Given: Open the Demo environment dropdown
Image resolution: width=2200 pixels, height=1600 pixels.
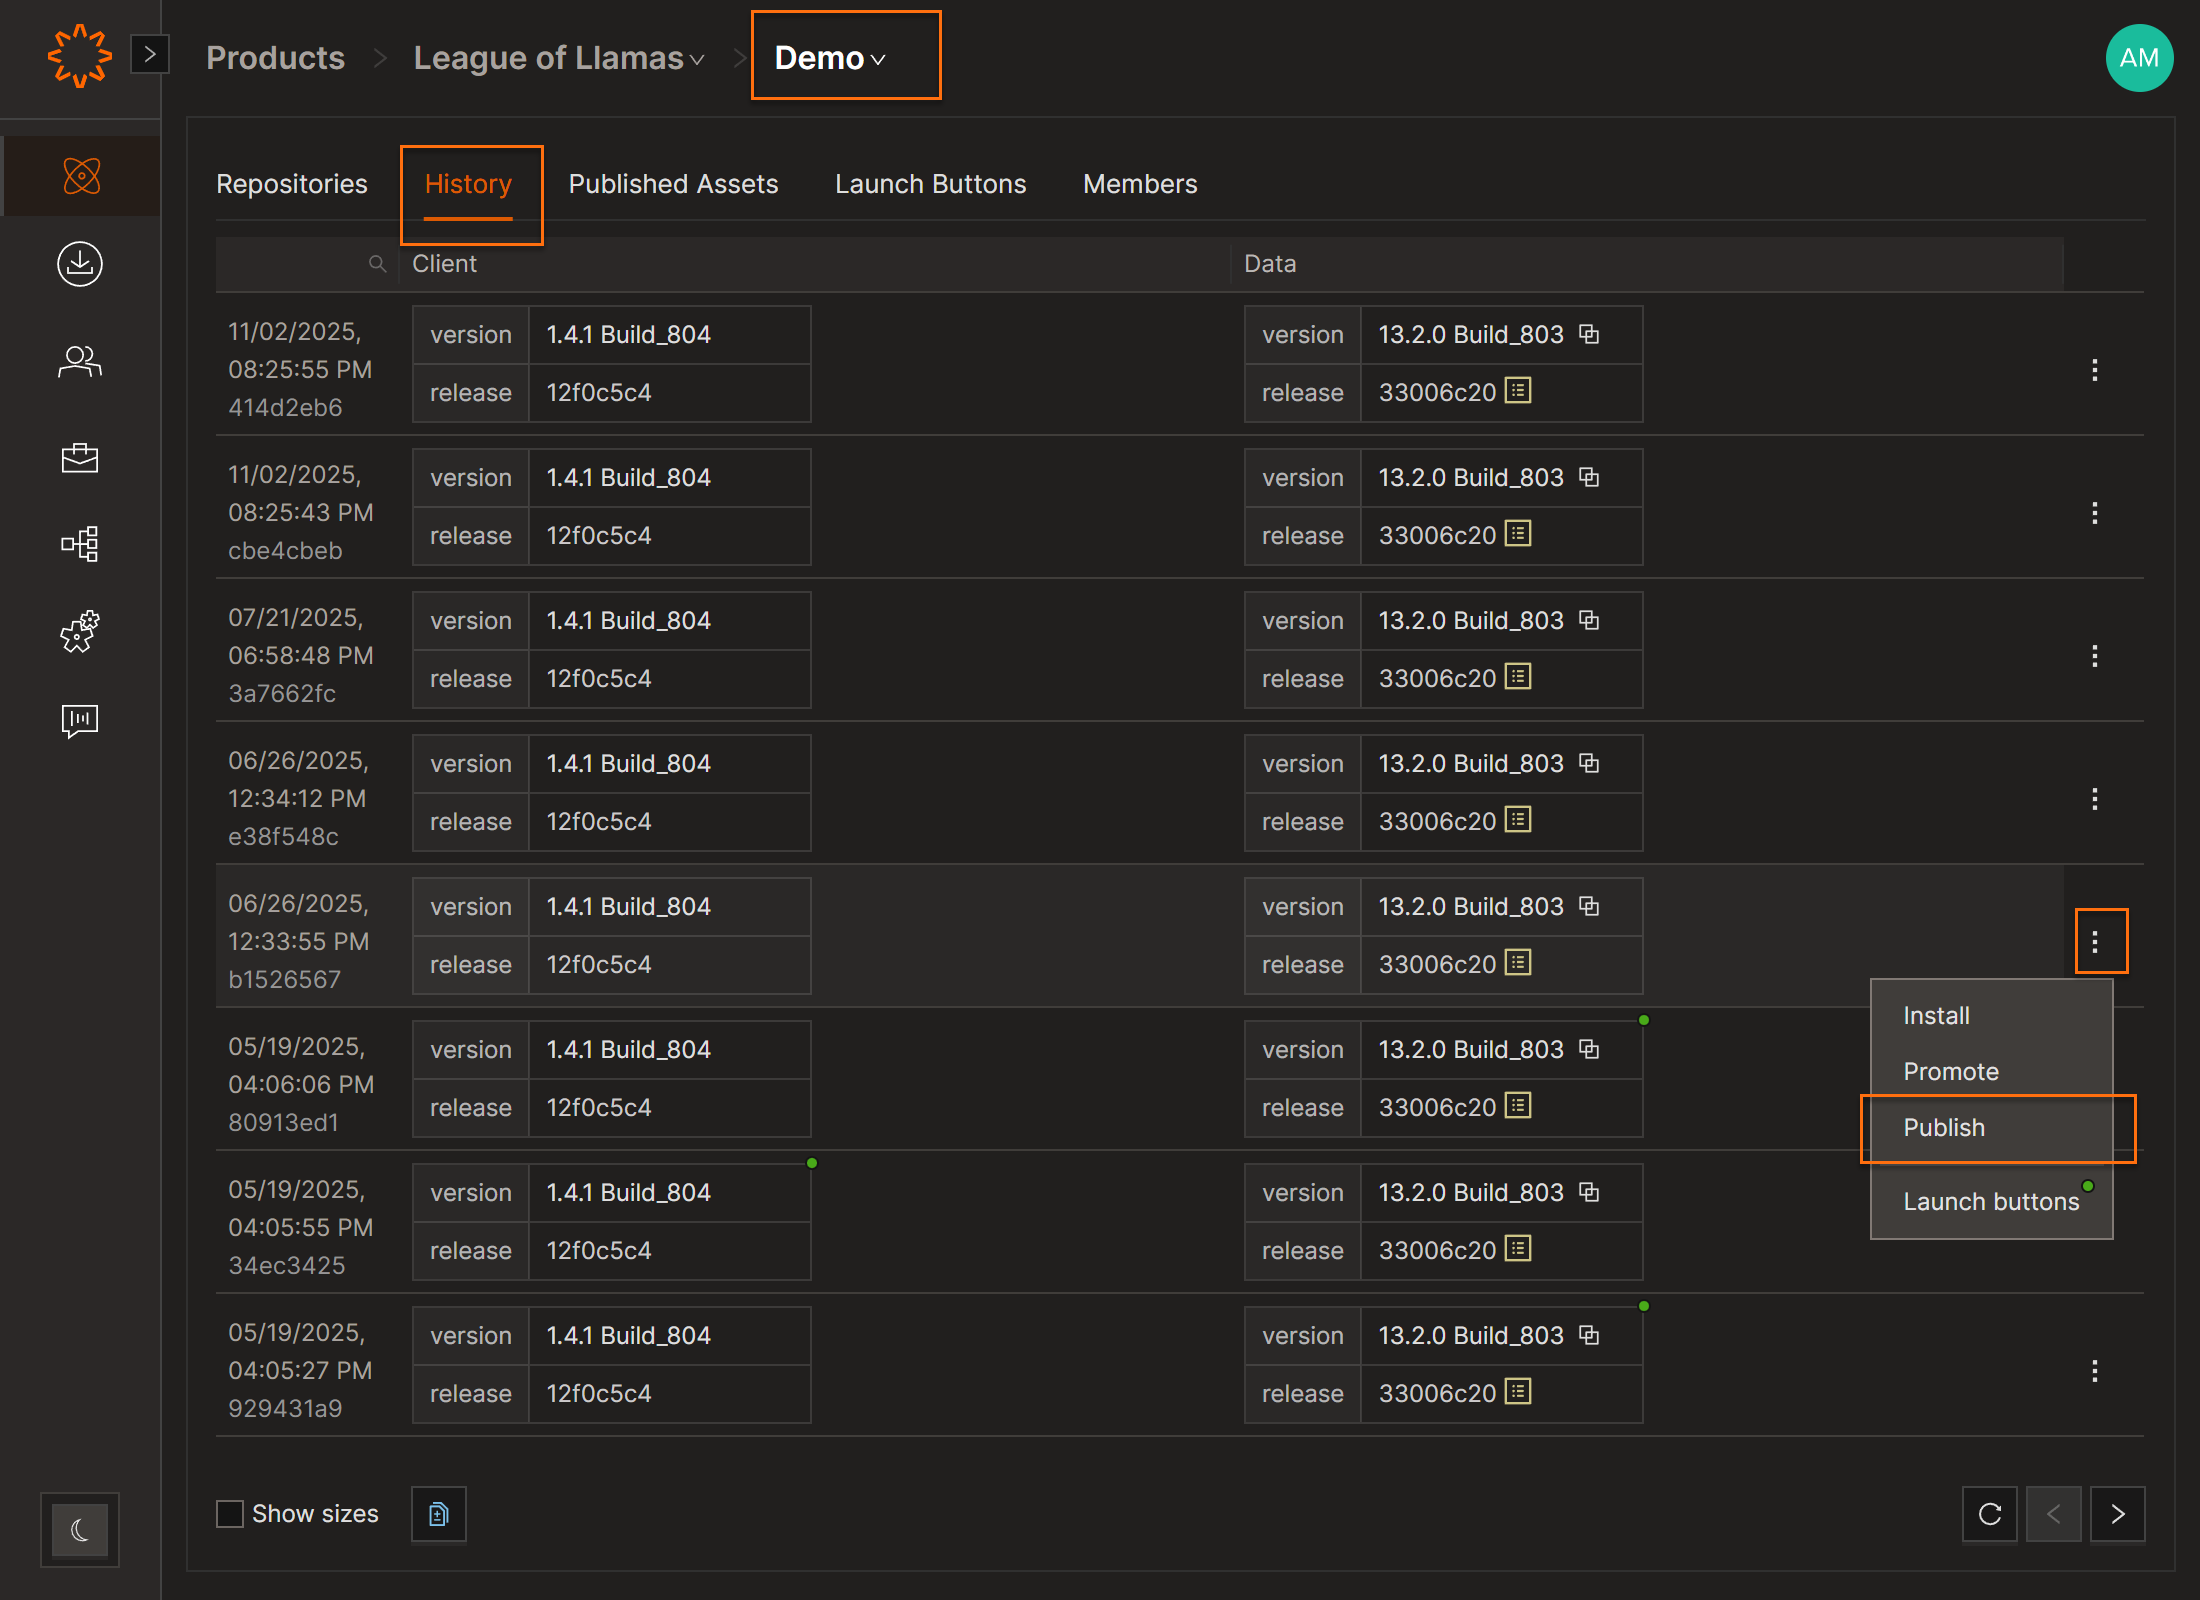Looking at the screenshot, I should coord(830,58).
